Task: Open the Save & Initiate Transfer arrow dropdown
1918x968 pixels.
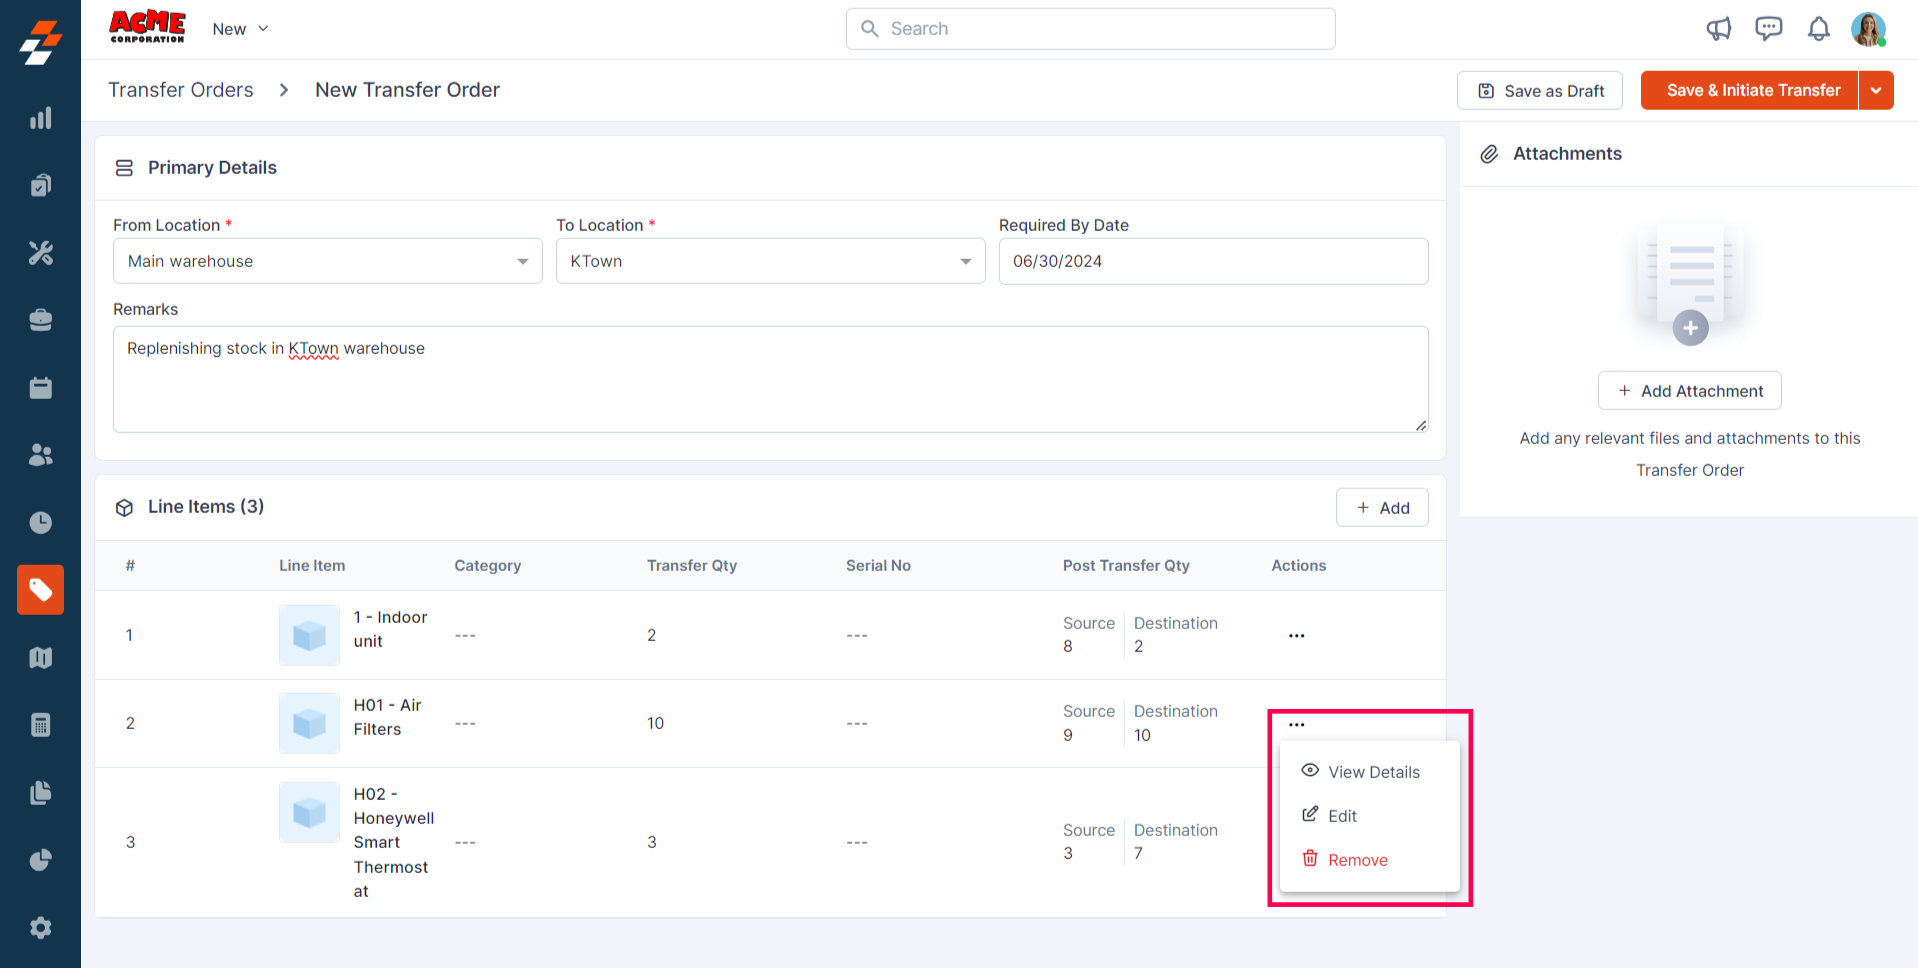Action: [x=1876, y=90]
